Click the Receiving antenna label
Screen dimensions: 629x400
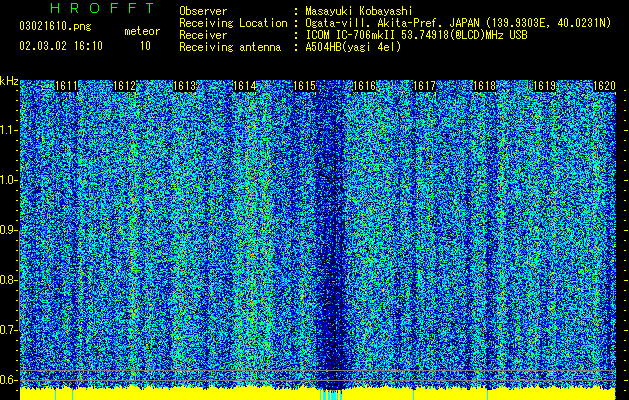pyautogui.click(x=230, y=47)
